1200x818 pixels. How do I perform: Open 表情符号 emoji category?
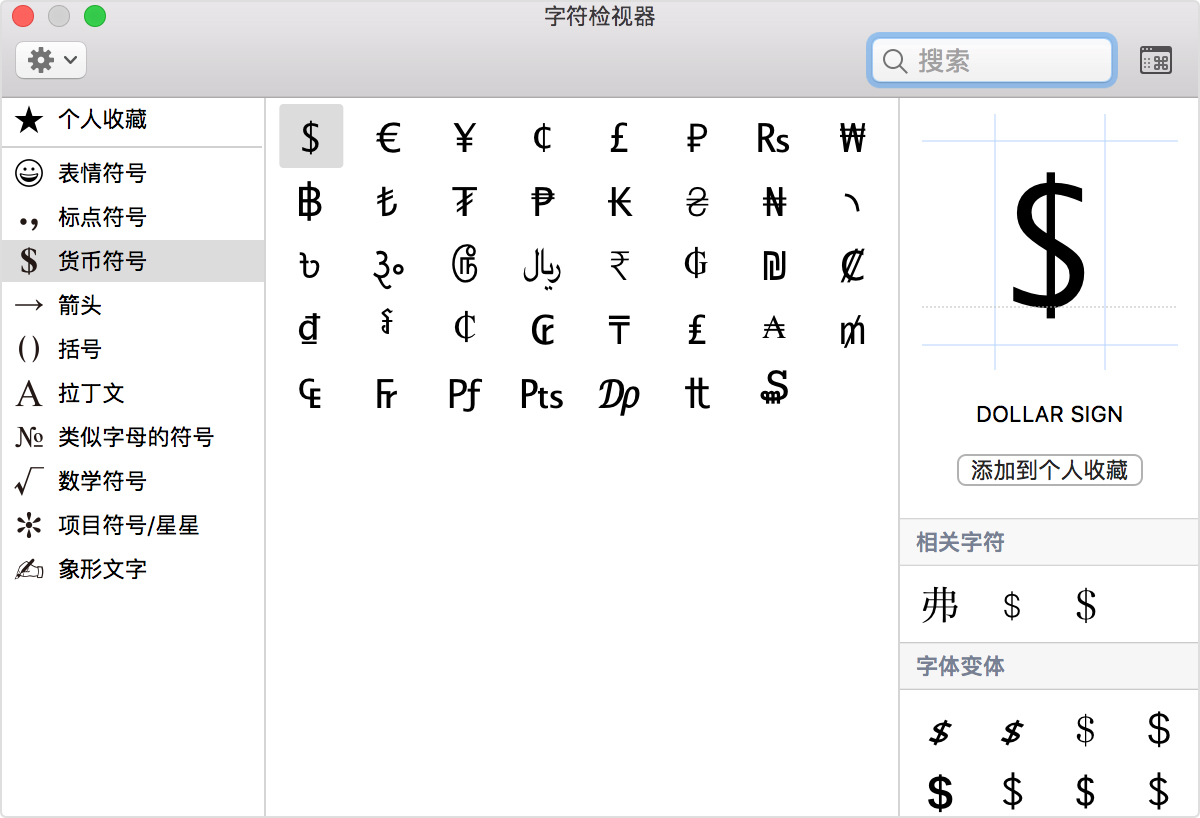pos(102,173)
